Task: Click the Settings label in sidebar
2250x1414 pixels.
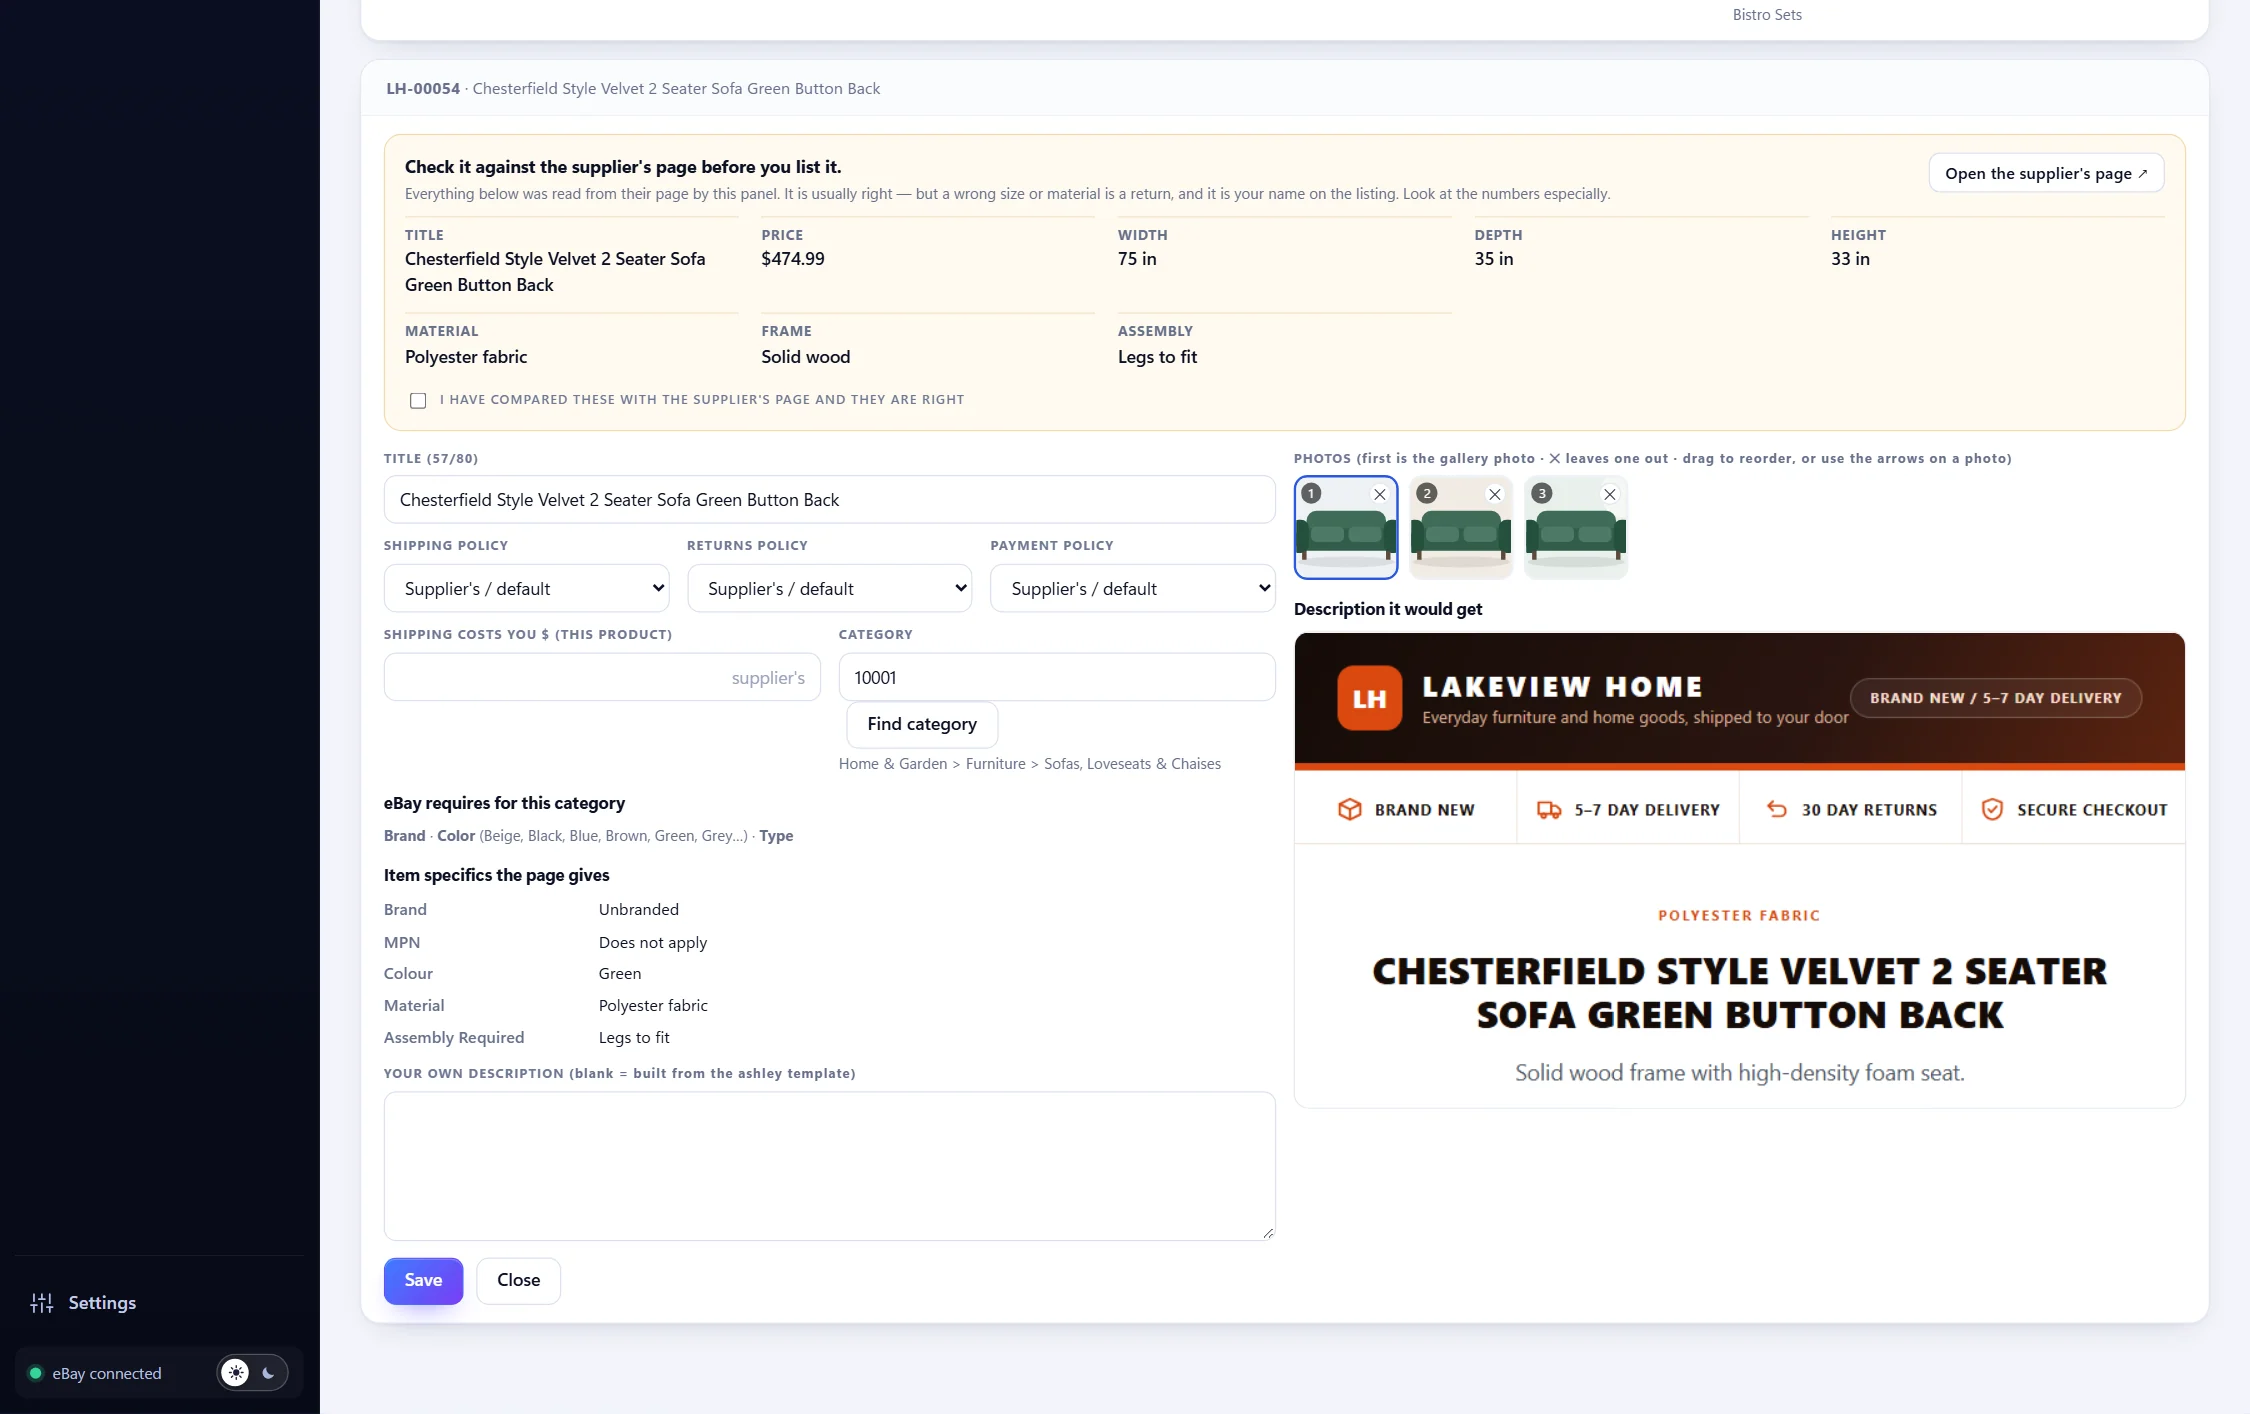Action: 102,1303
